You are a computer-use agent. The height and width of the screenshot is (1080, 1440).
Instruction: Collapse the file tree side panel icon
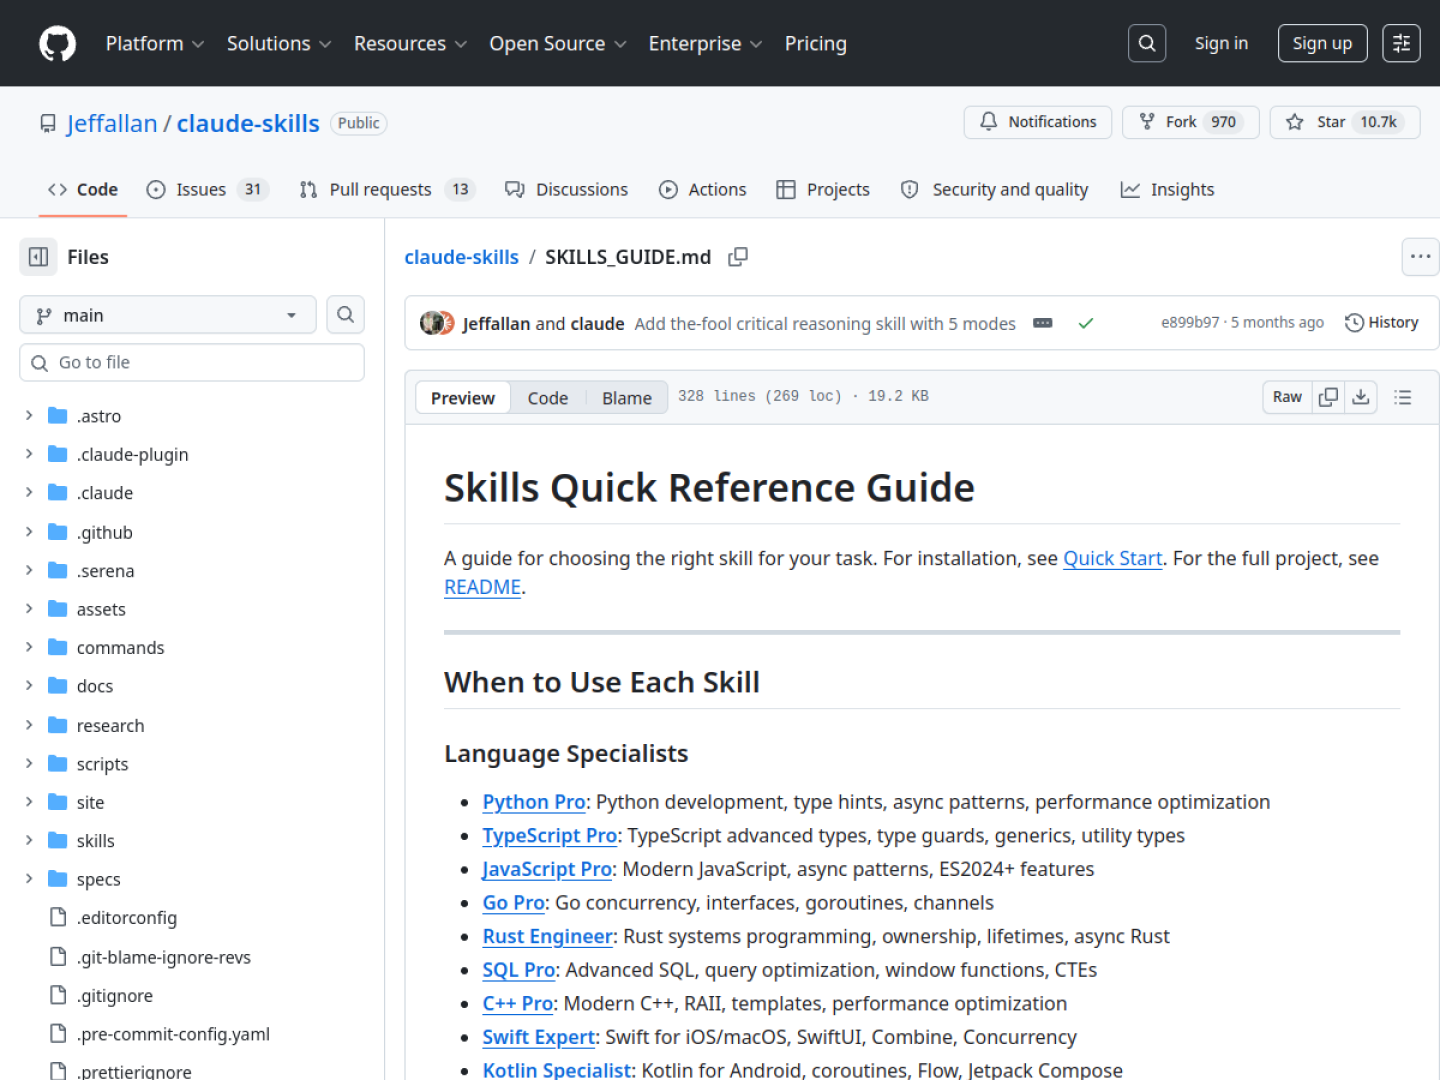39,257
